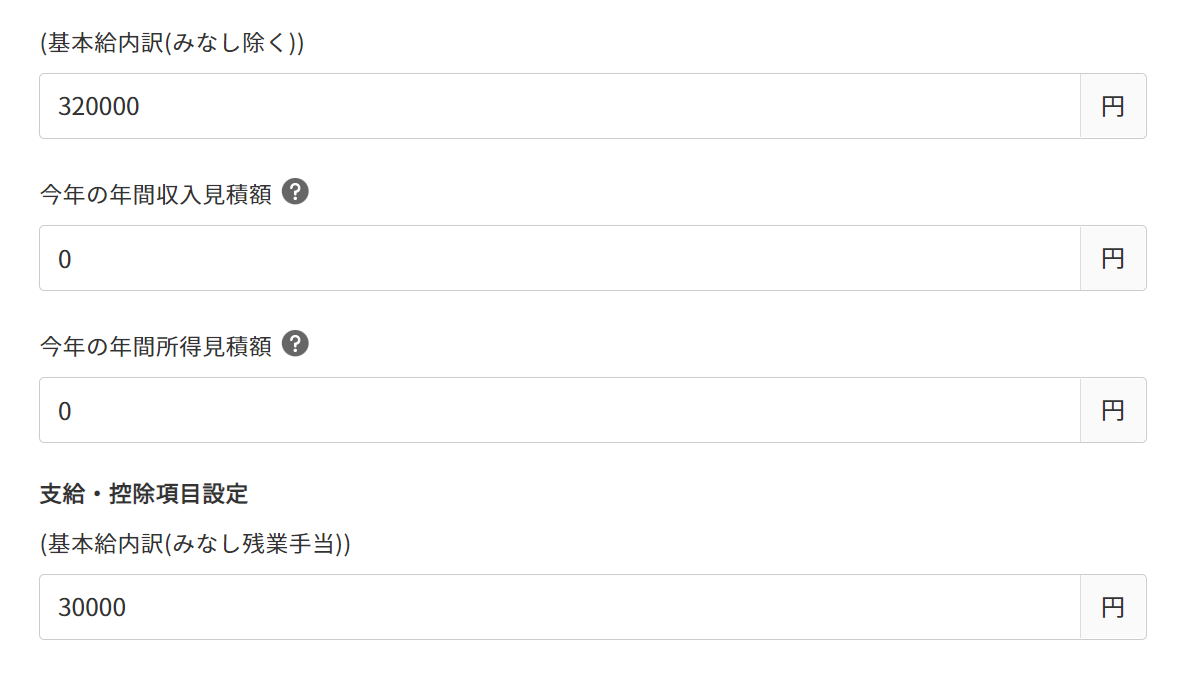Screen dimensions: 1180x676
Task: Open help for 今年の年間所得見積額
Action: tap(295, 344)
